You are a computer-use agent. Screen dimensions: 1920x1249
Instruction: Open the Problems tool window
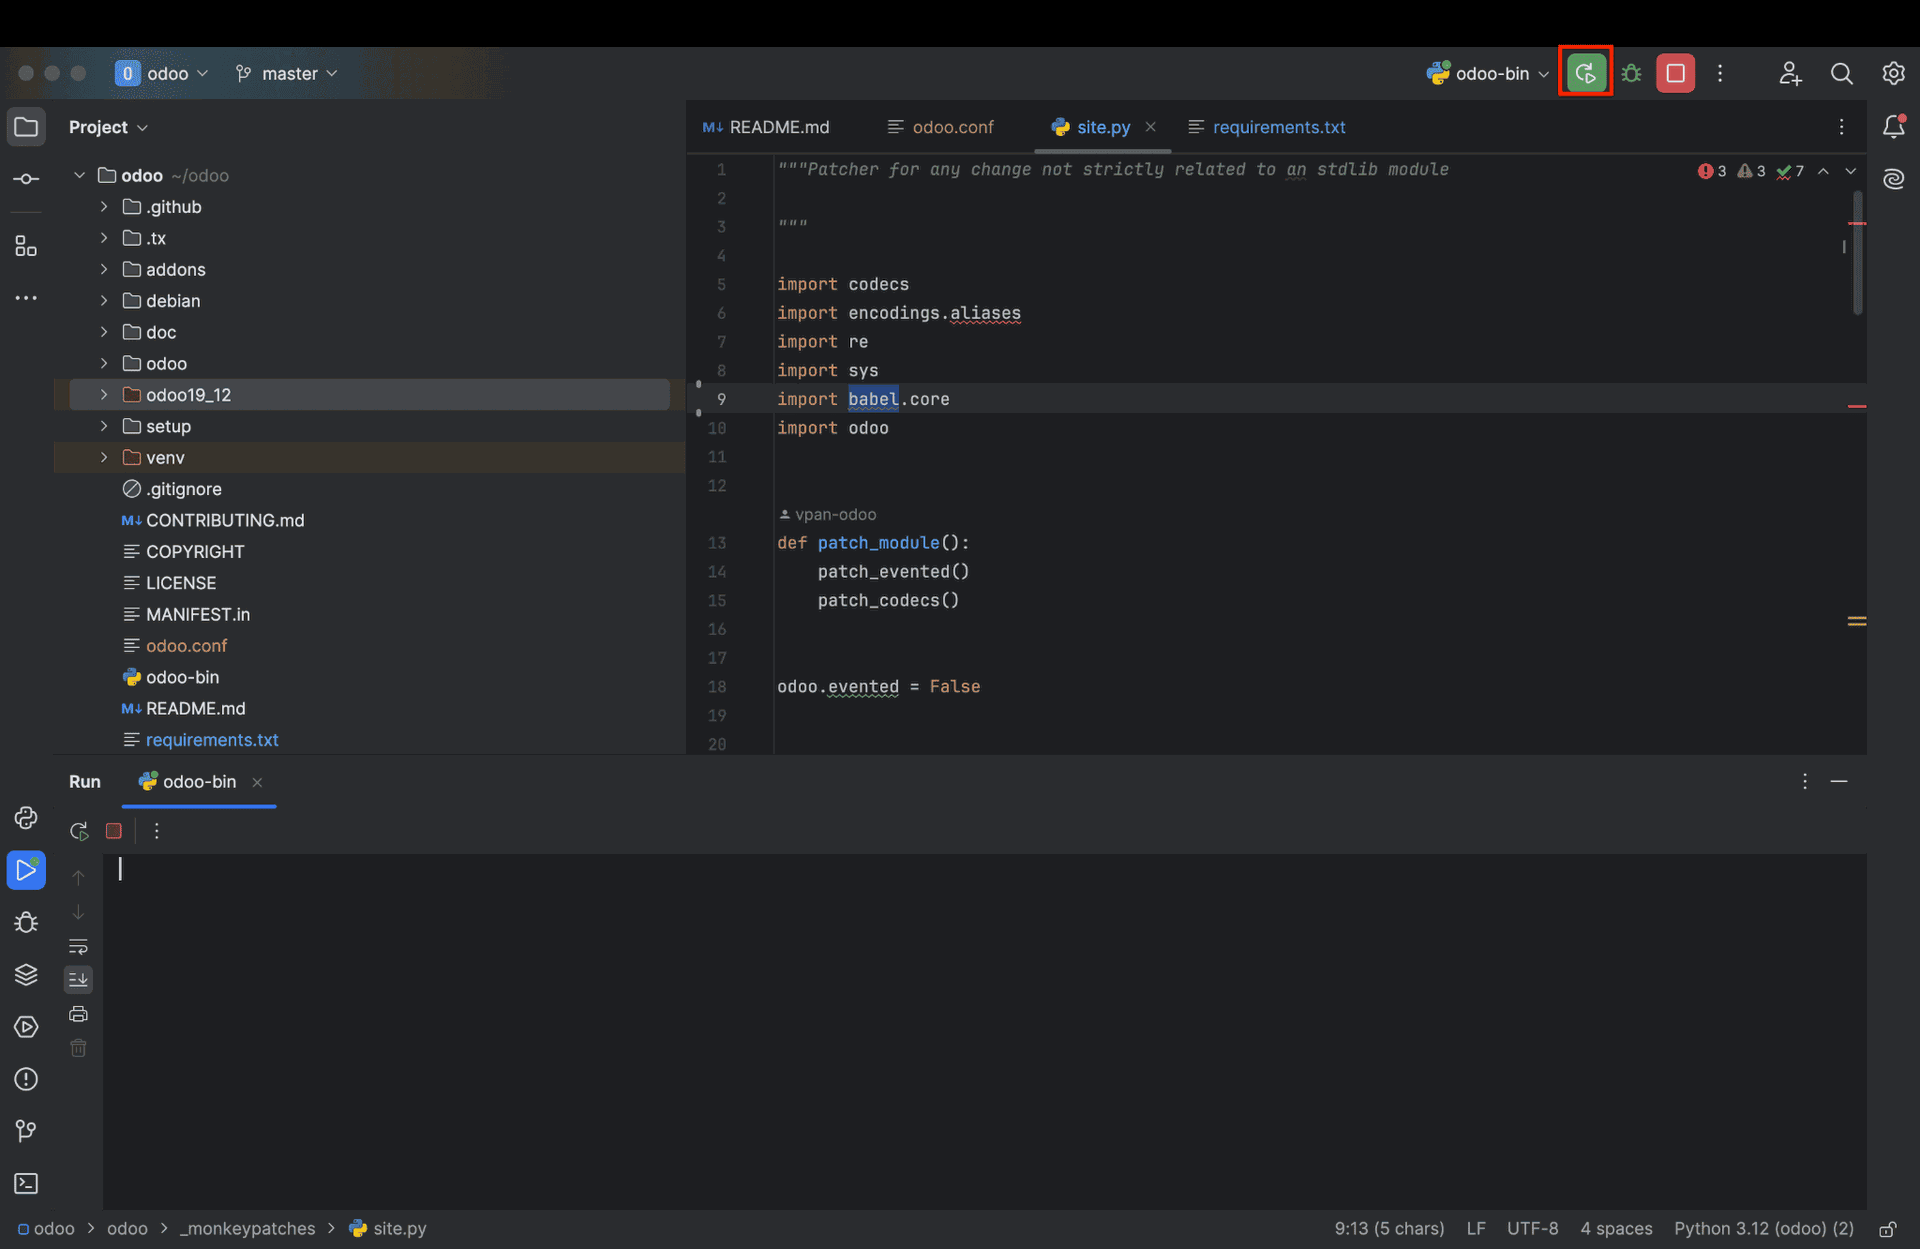pyautogui.click(x=26, y=1079)
